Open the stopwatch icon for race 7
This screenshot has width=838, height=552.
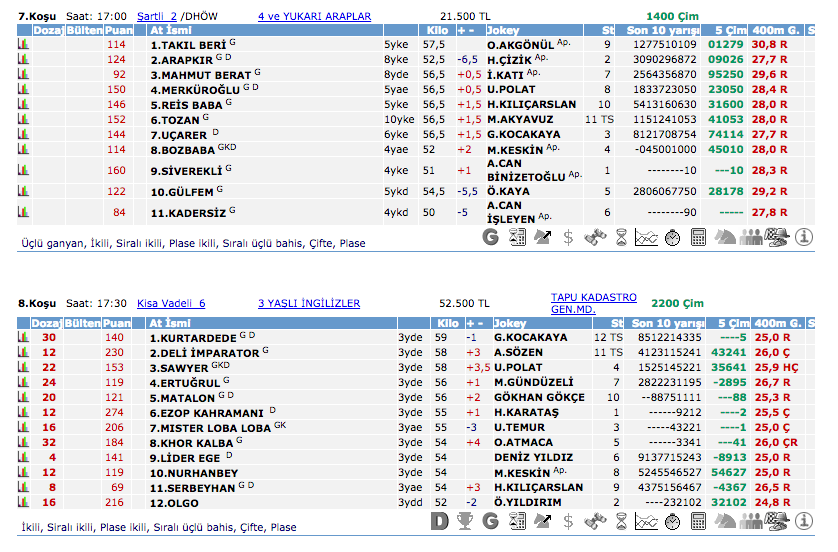click(x=673, y=237)
